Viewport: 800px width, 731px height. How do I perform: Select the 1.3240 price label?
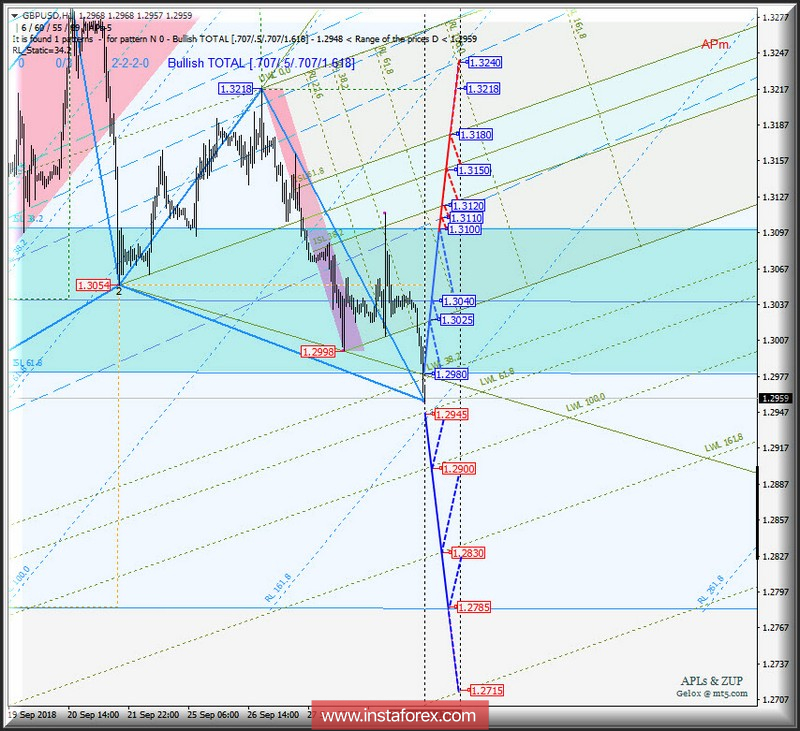485,63
